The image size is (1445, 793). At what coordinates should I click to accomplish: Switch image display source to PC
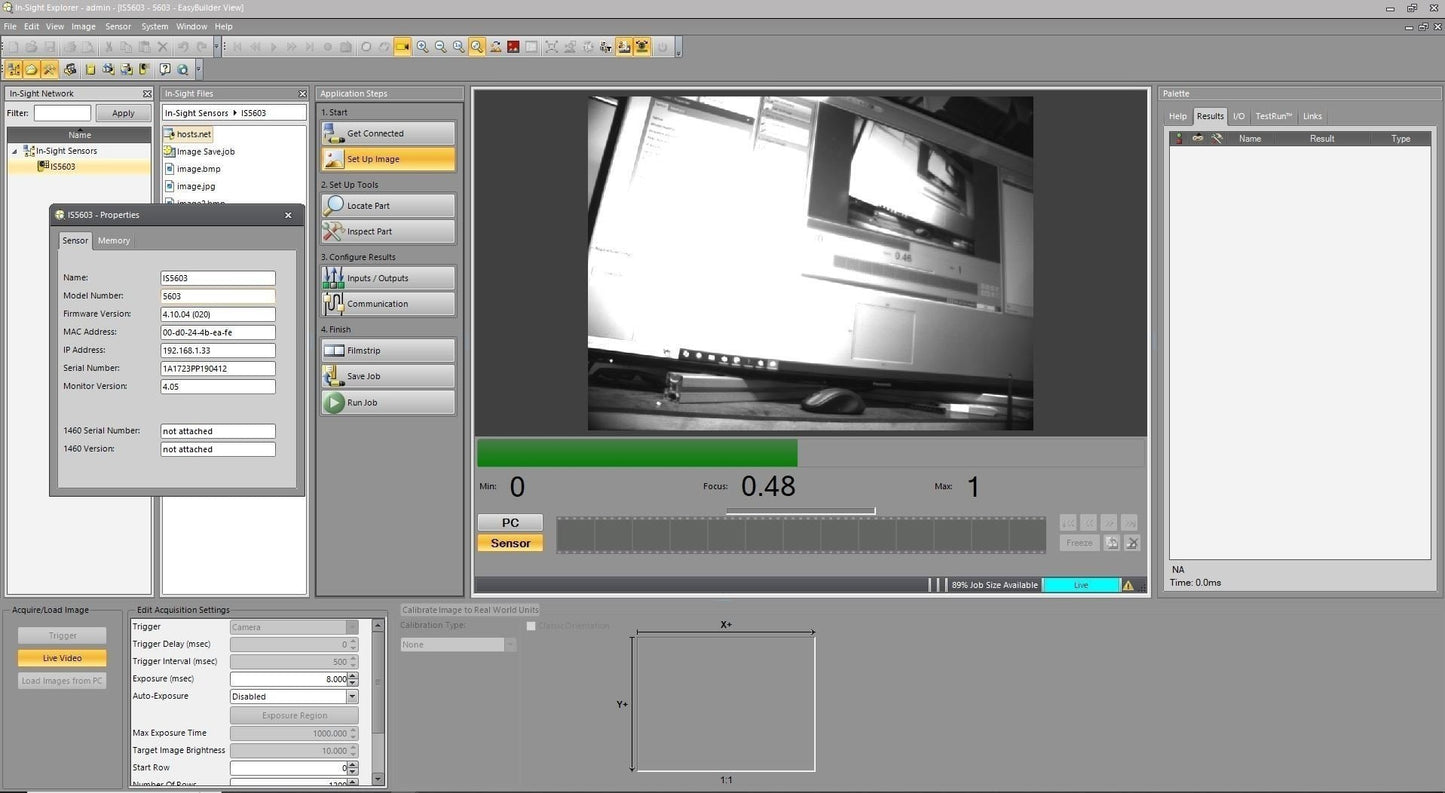510,522
